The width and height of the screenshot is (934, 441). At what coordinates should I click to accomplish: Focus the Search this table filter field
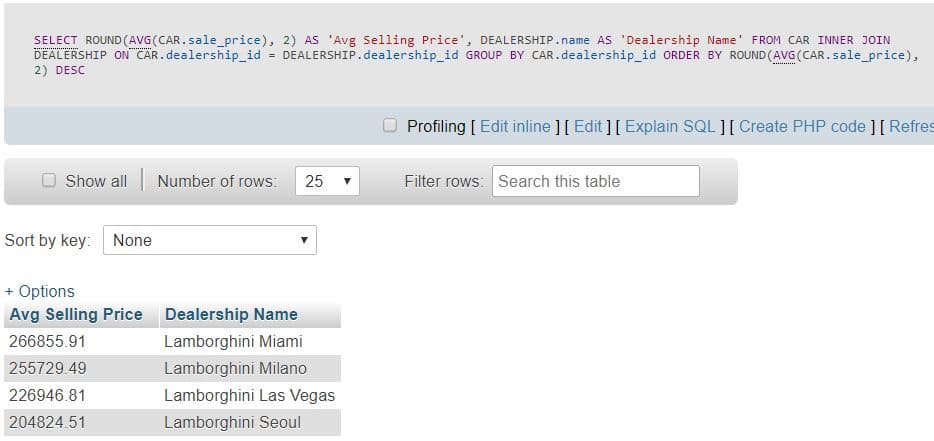(596, 181)
